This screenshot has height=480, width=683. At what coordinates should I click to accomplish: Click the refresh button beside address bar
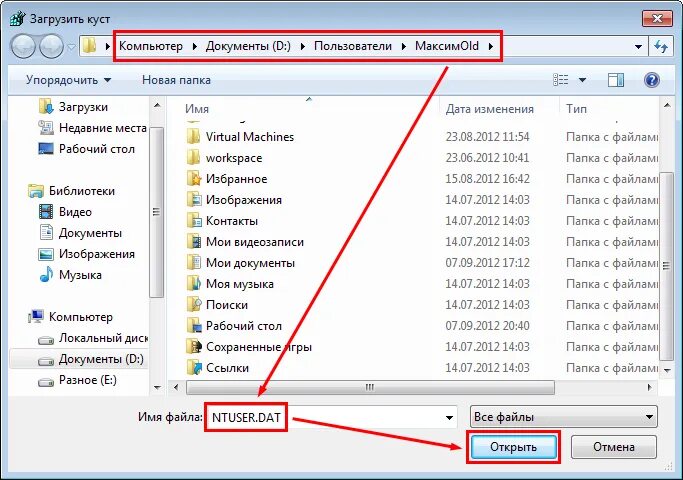[x=661, y=46]
